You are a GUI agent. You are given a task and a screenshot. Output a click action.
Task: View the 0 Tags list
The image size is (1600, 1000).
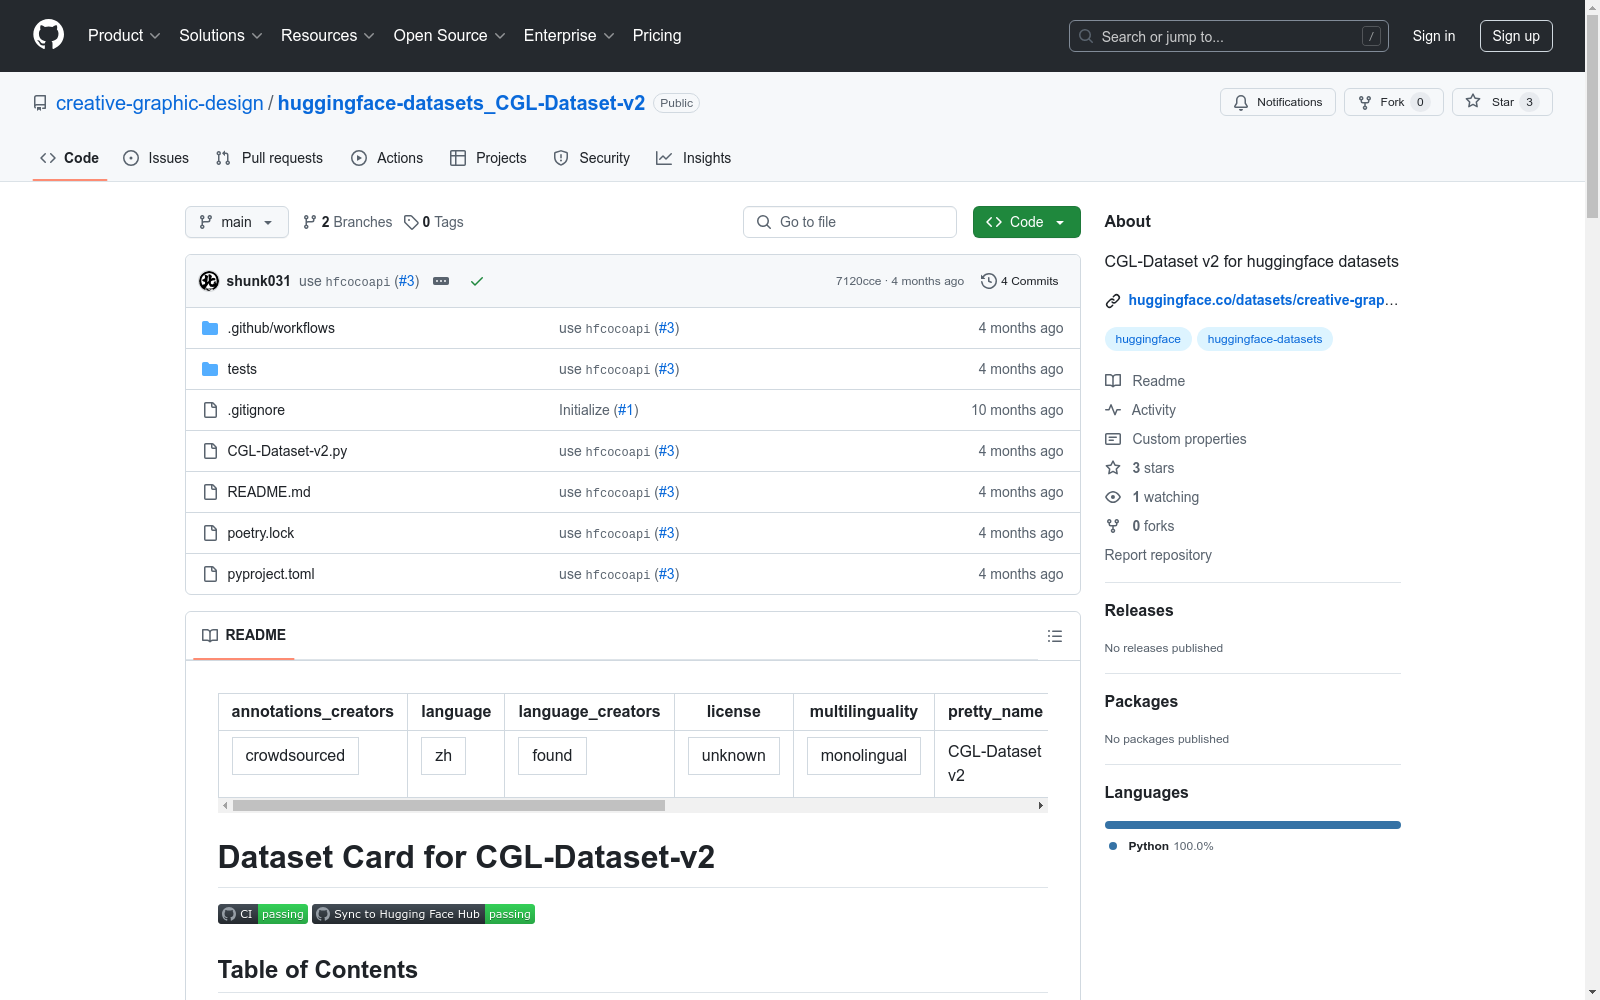tap(434, 222)
